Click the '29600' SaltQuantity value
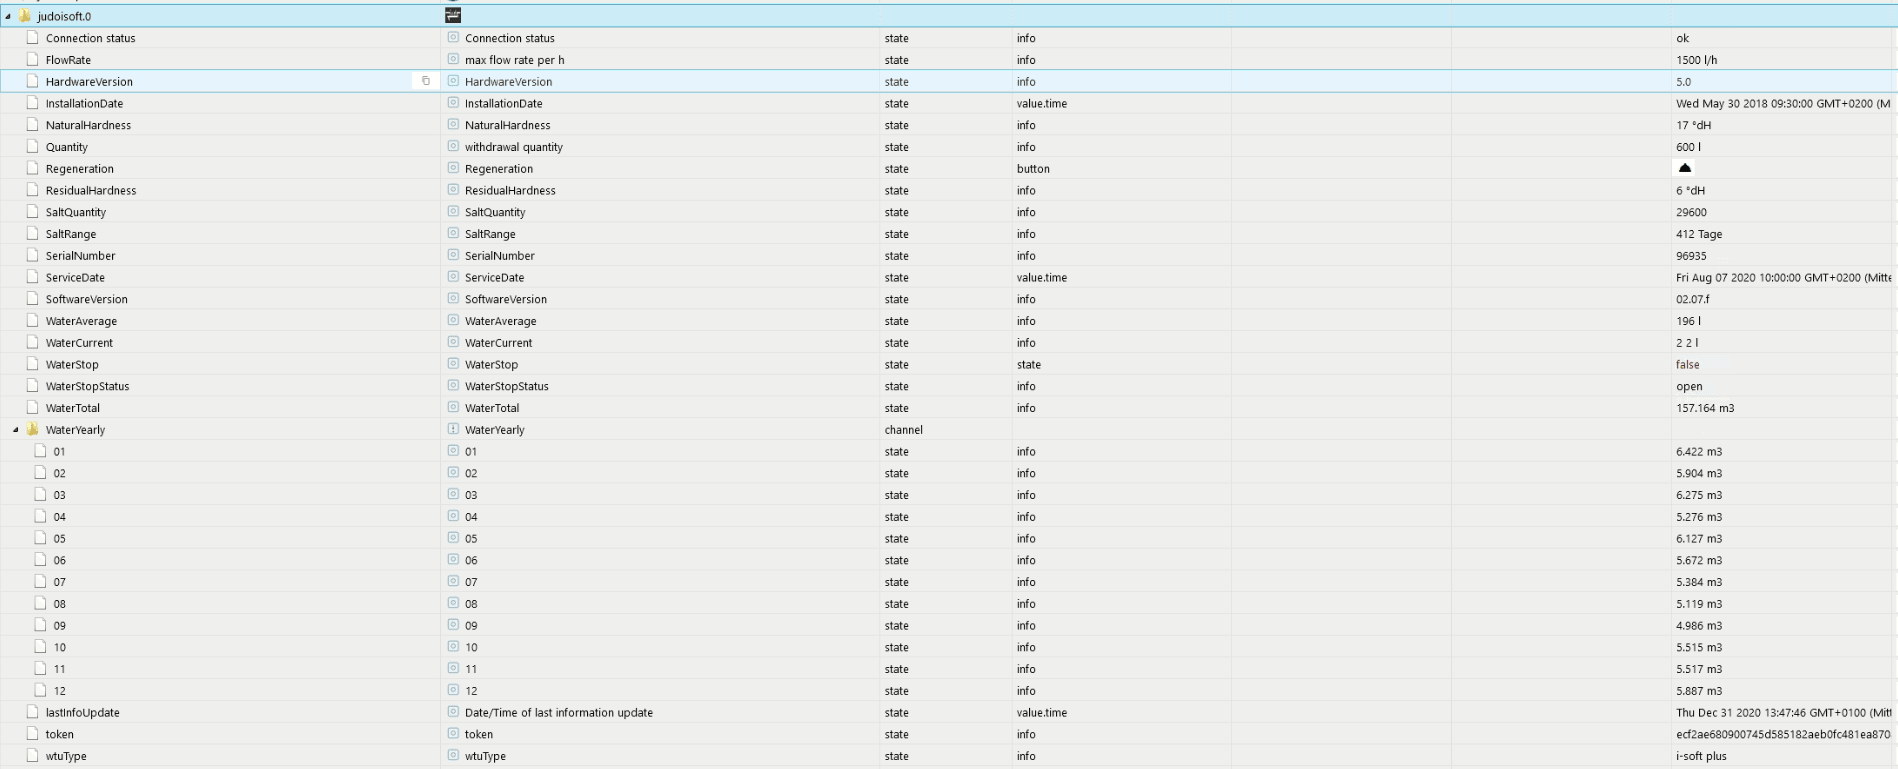Screen dimensions: 1898x769 [x=1692, y=212]
